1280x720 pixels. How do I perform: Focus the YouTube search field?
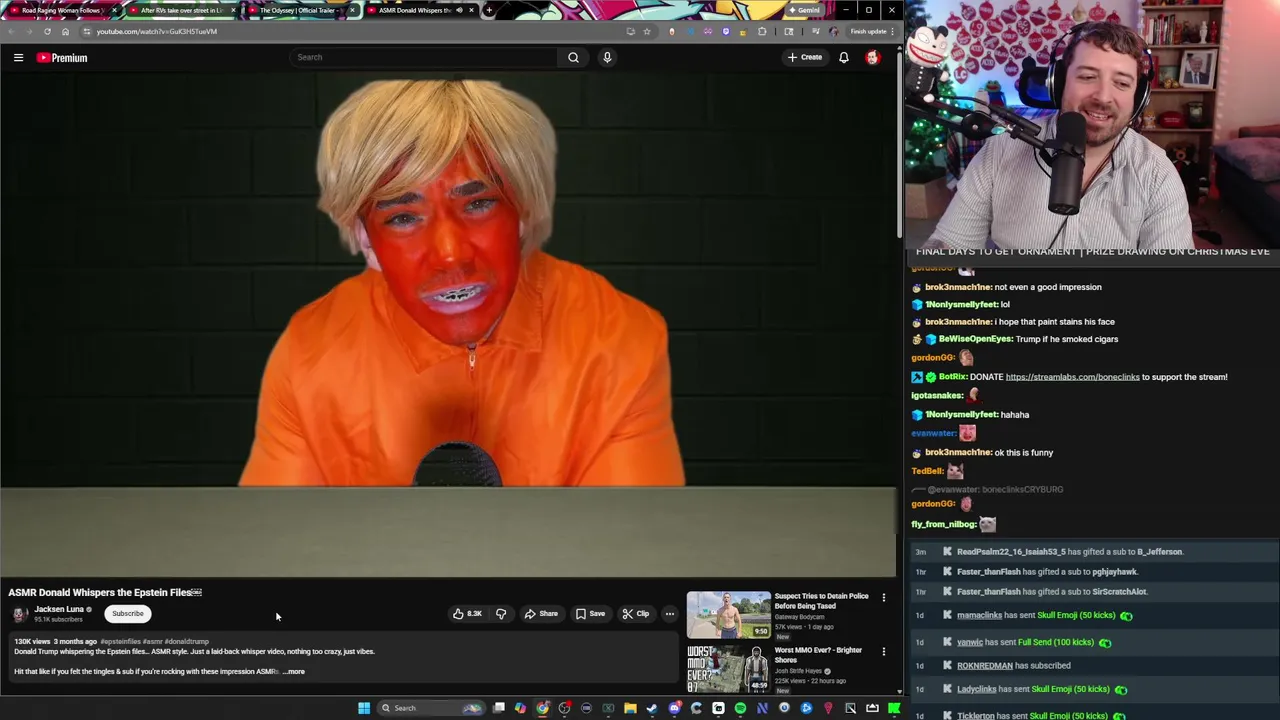424,57
